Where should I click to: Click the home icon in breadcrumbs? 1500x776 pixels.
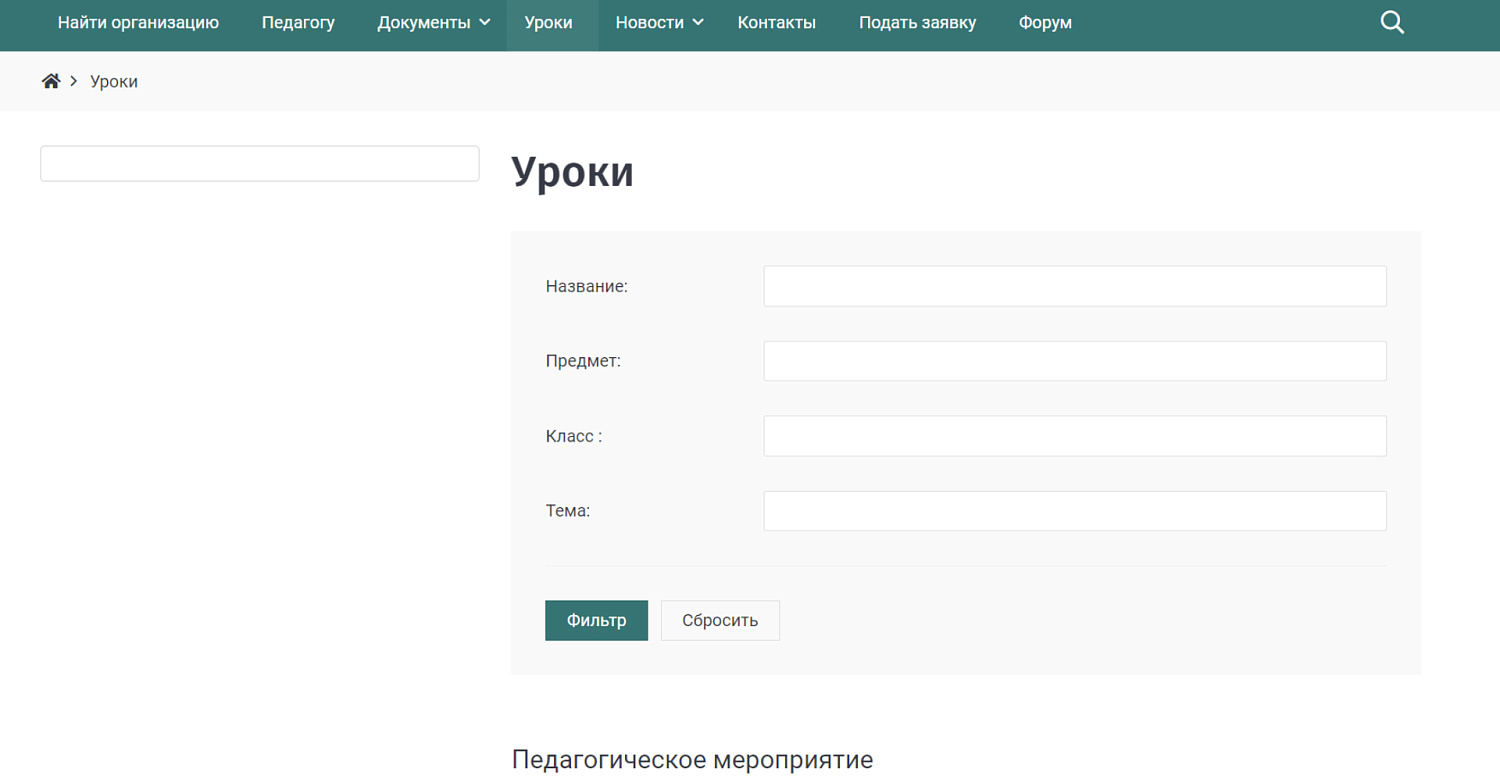click(51, 81)
